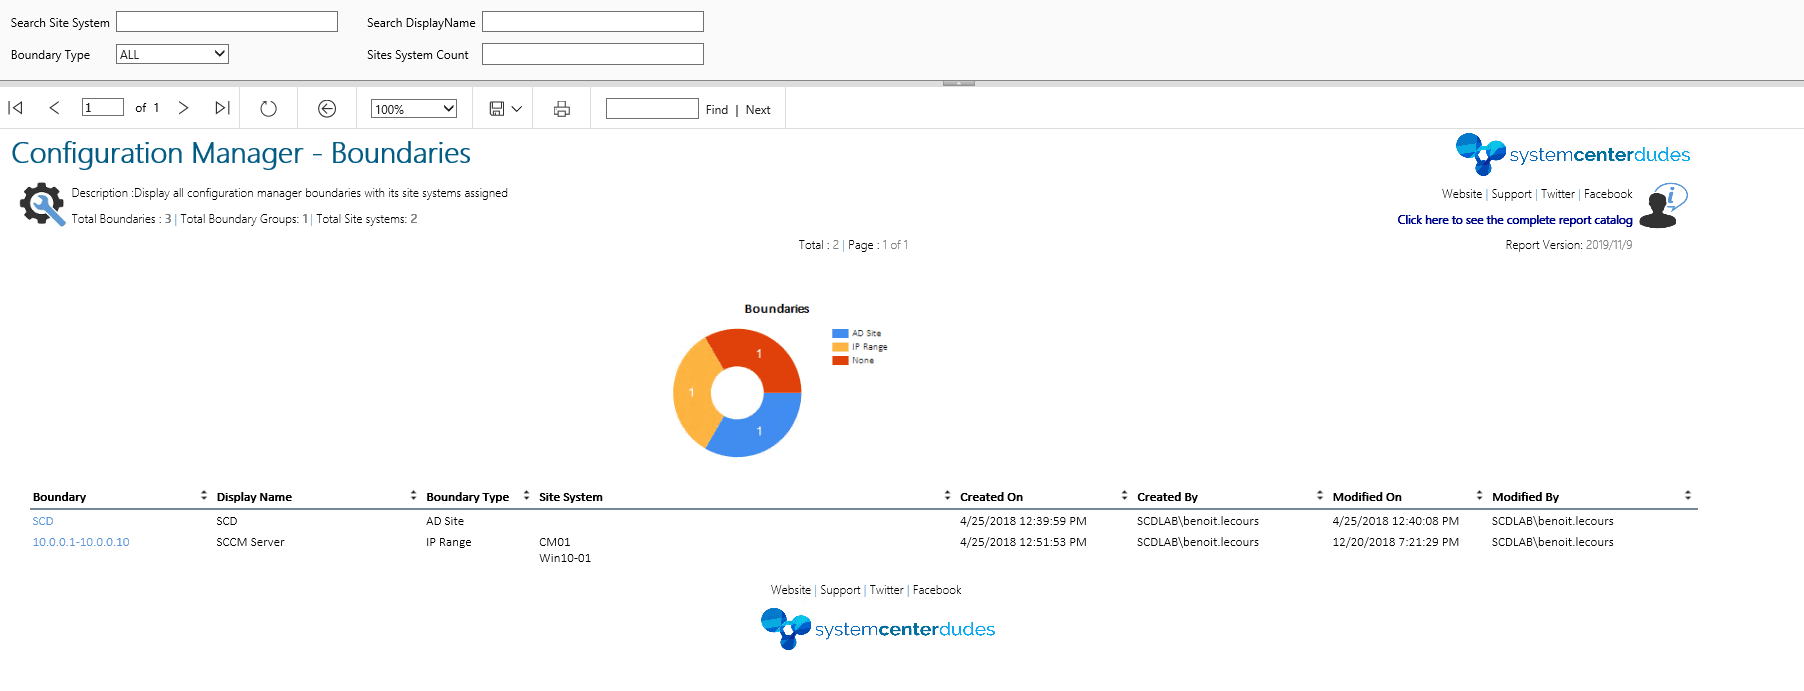Click the Report Version 2019/11/9 text
The width and height of the screenshot is (1804, 691).
pos(1569,245)
